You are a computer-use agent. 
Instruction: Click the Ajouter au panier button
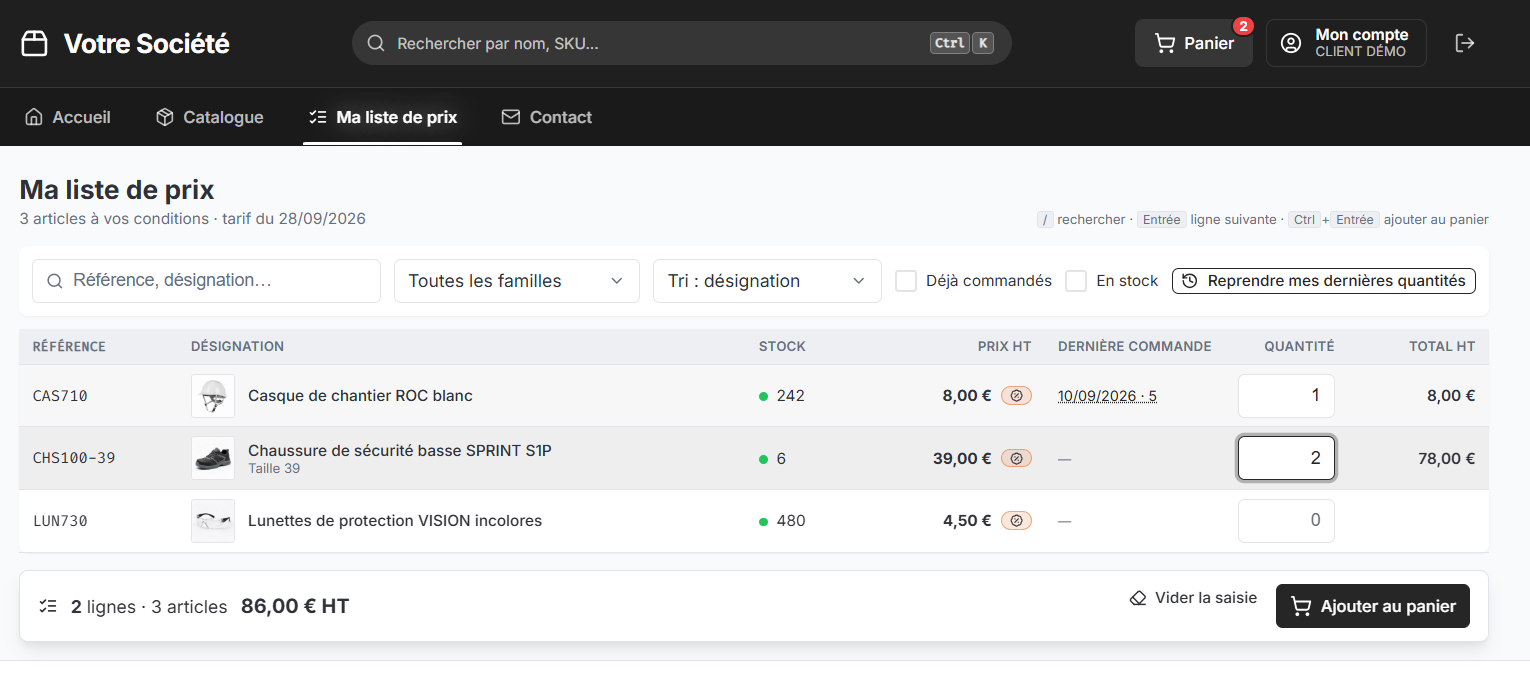1373,606
